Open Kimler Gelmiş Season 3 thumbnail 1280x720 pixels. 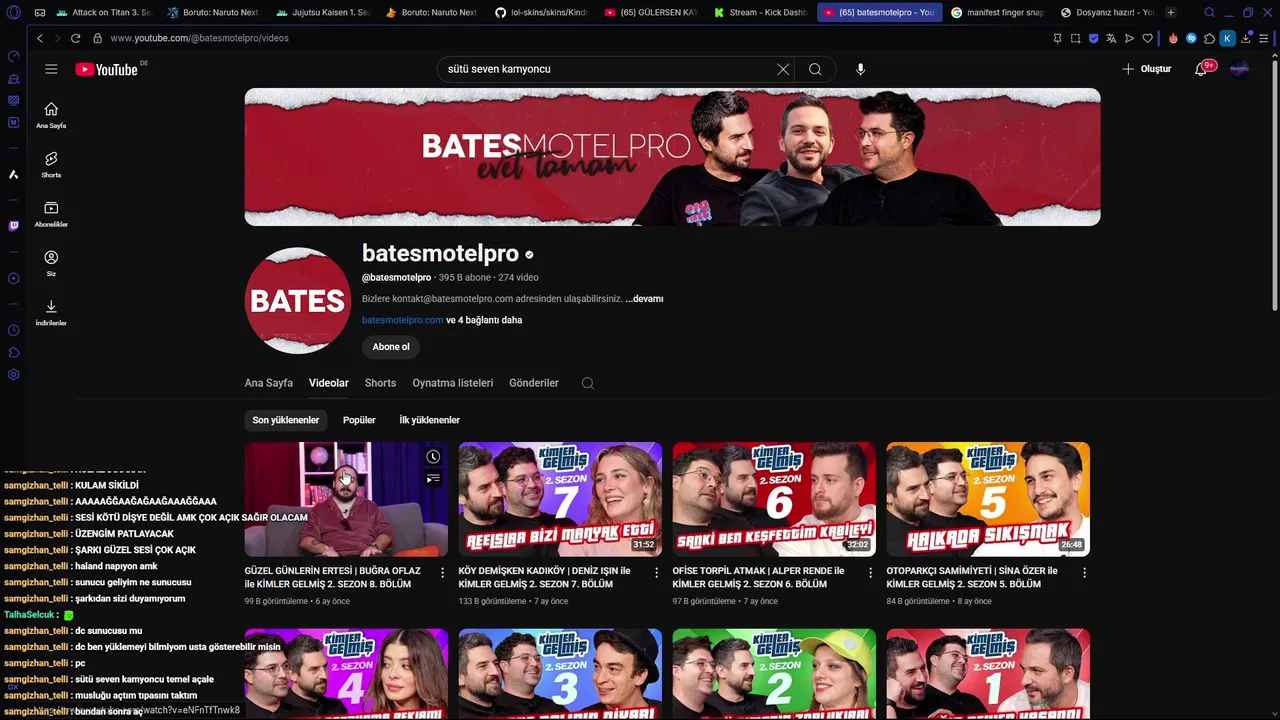click(560, 673)
